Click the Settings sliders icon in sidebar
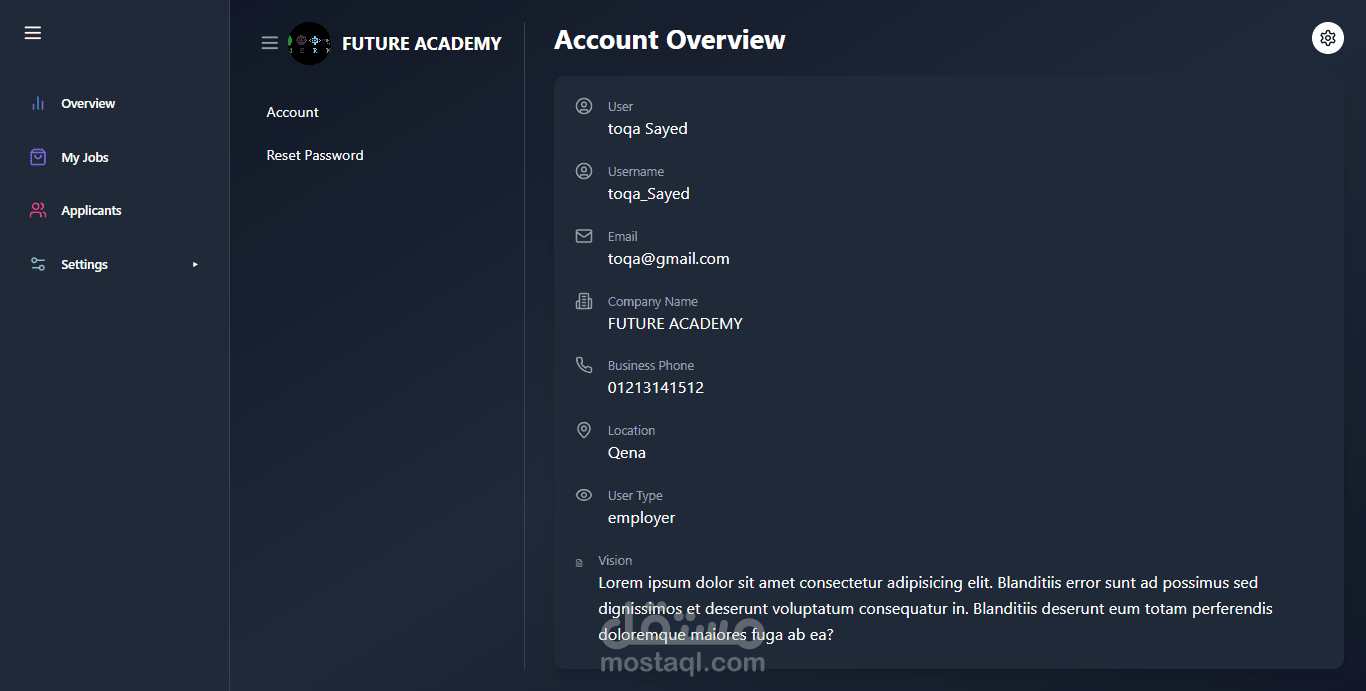Viewport: 1366px width, 691px height. click(x=38, y=264)
